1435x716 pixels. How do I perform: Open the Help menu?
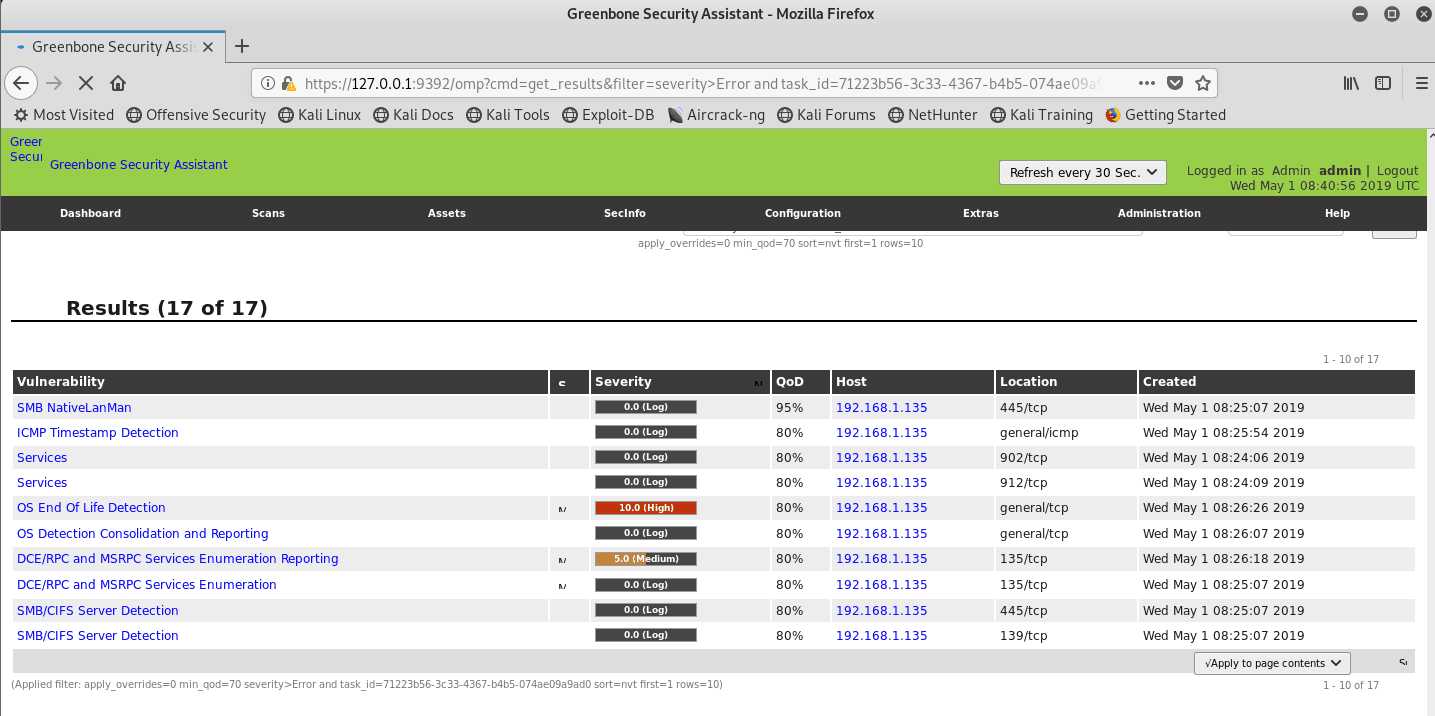pyautogui.click(x=1337, y=213)
